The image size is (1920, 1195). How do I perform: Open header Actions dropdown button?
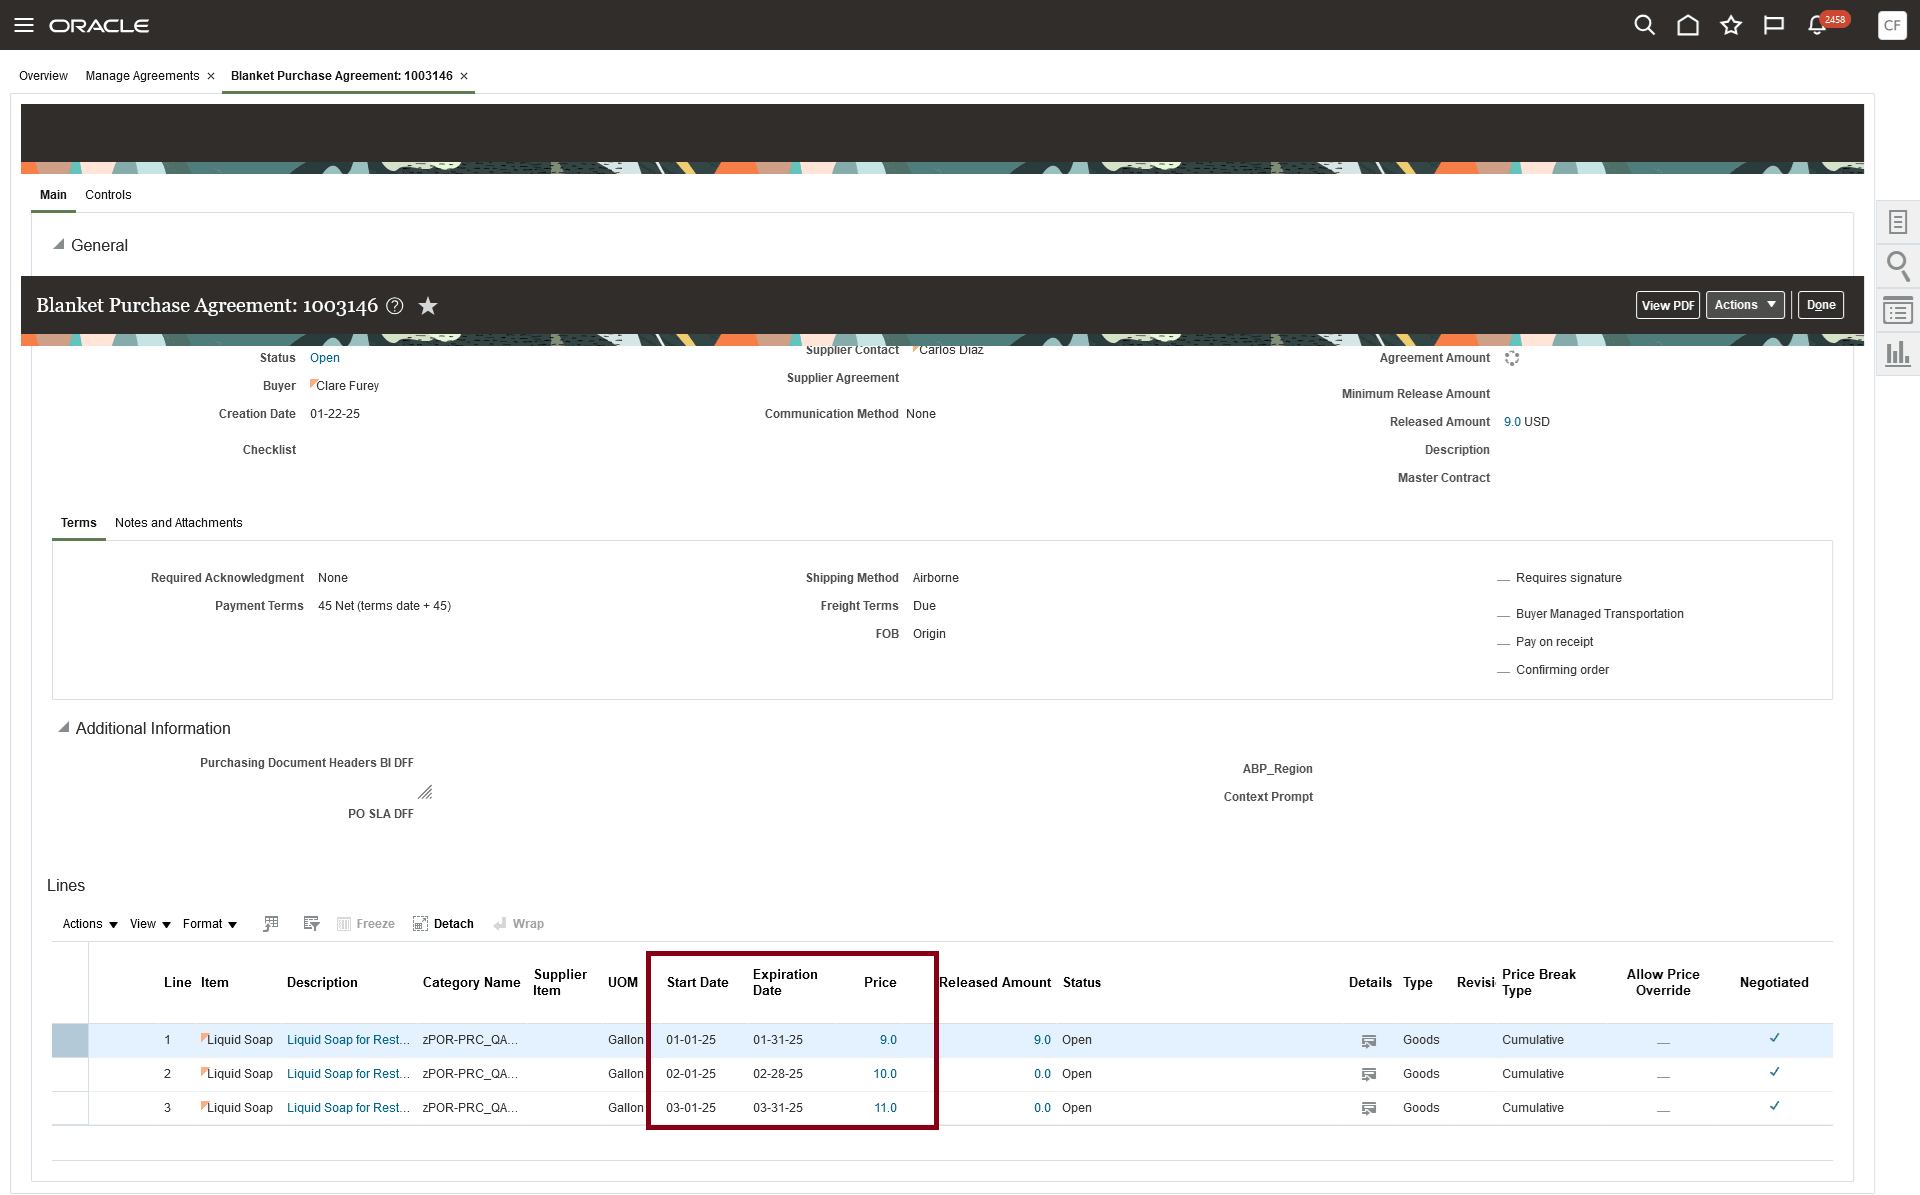click(x=1744, y=305)
